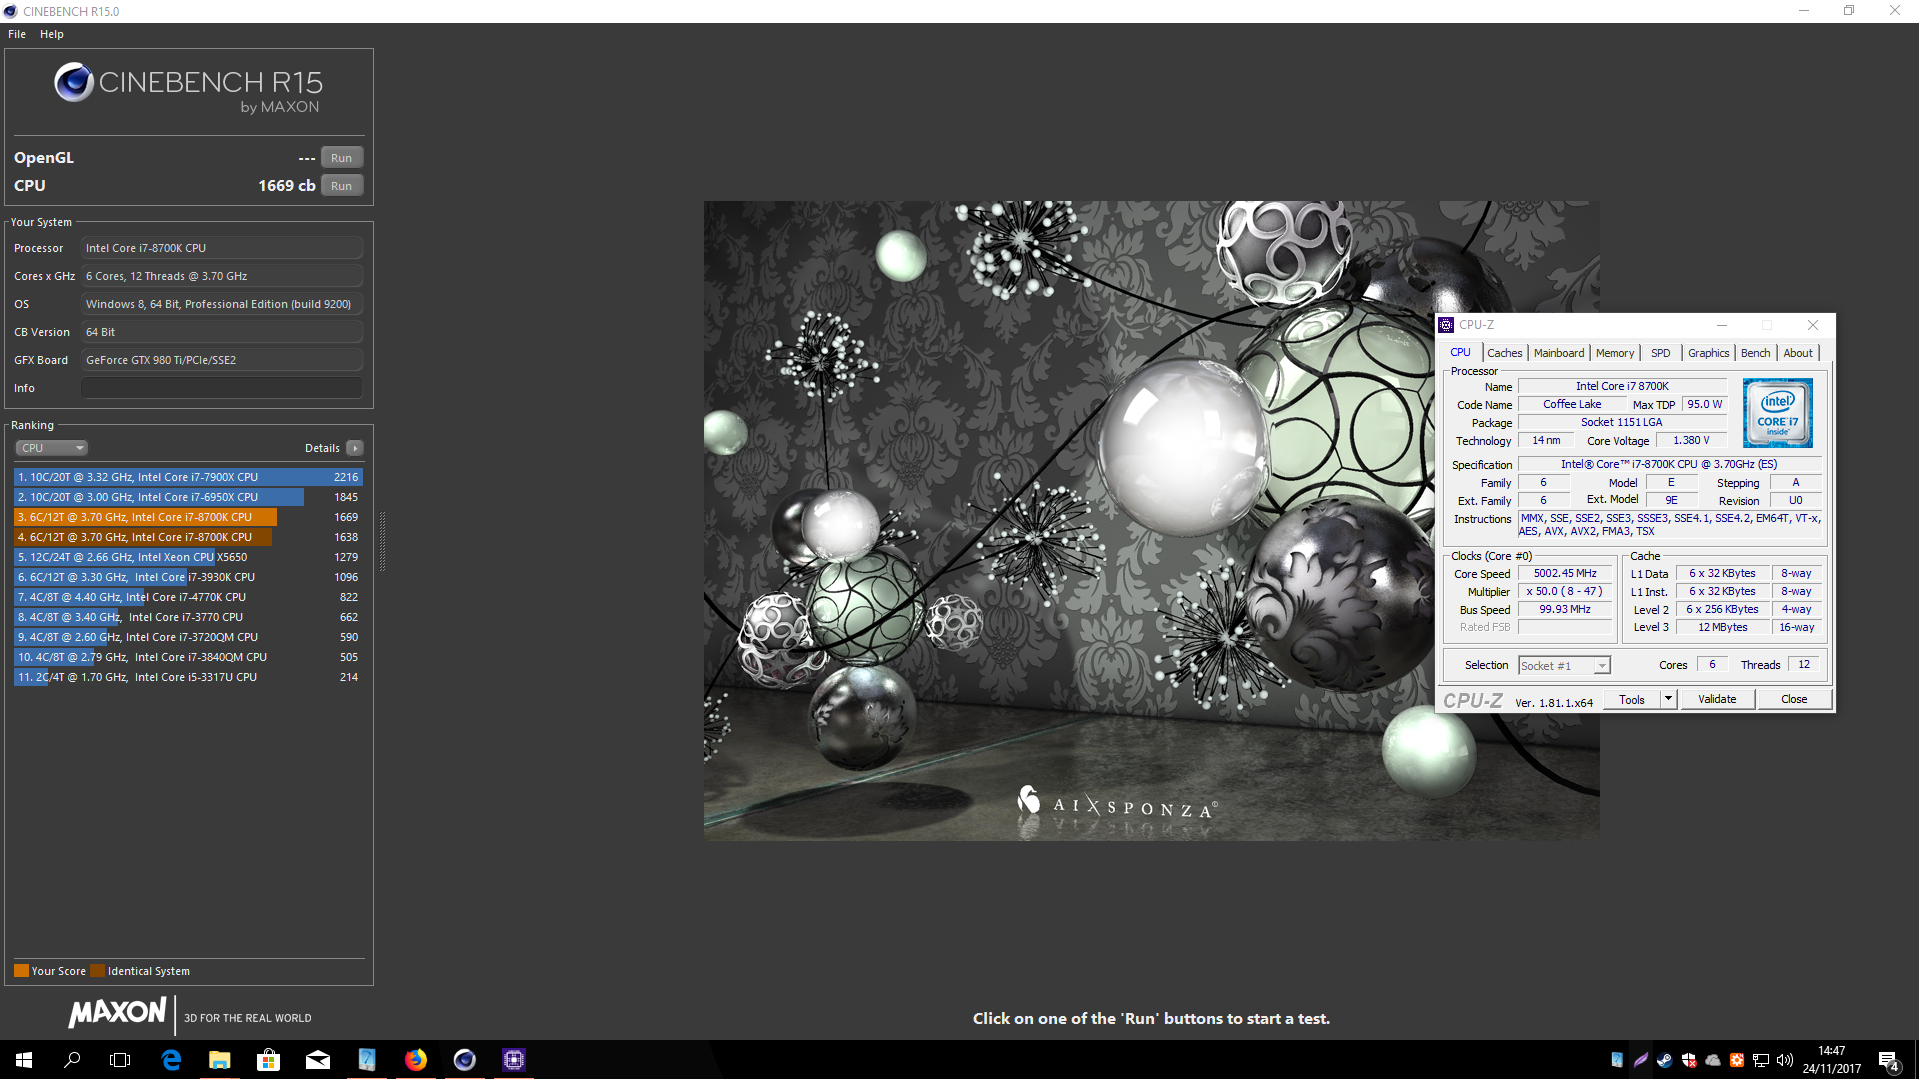Open Task View from taskbar

point(120,1060)
